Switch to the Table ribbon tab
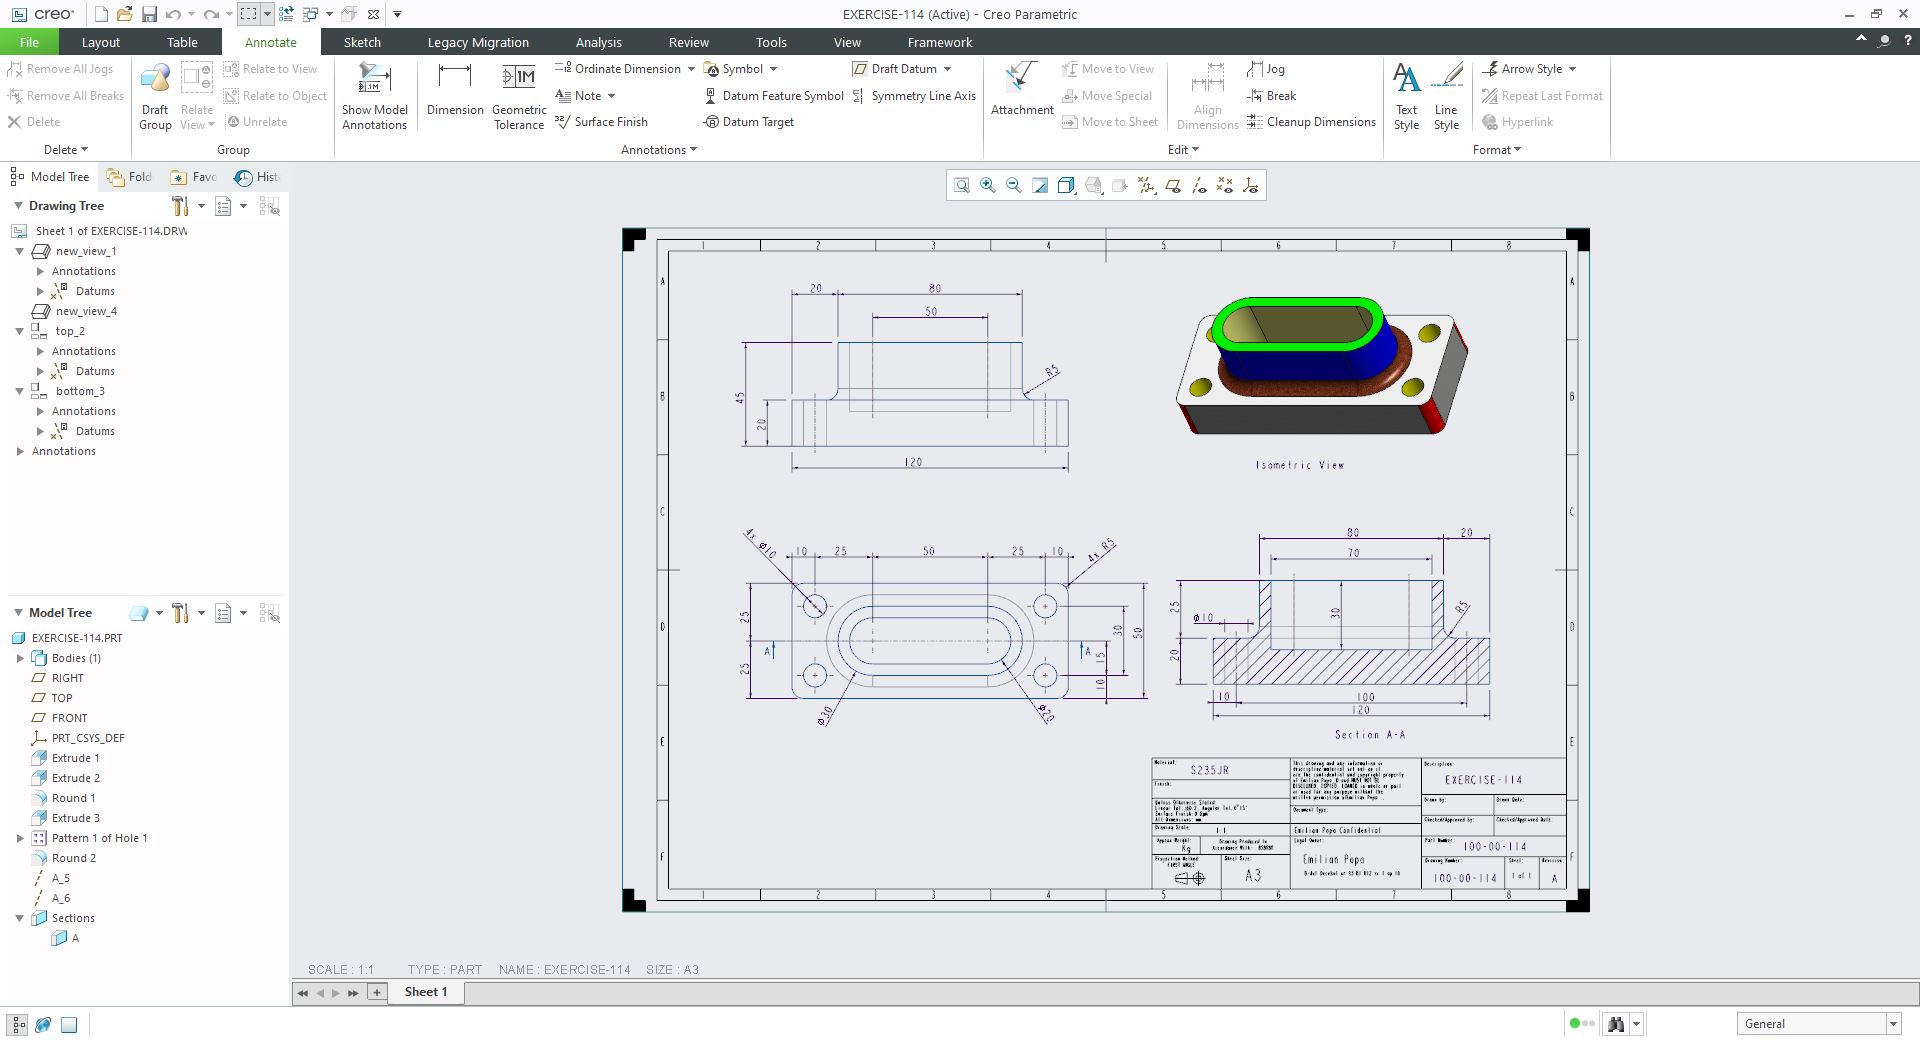This screenshot has width=1920, height=1040. 182,42
